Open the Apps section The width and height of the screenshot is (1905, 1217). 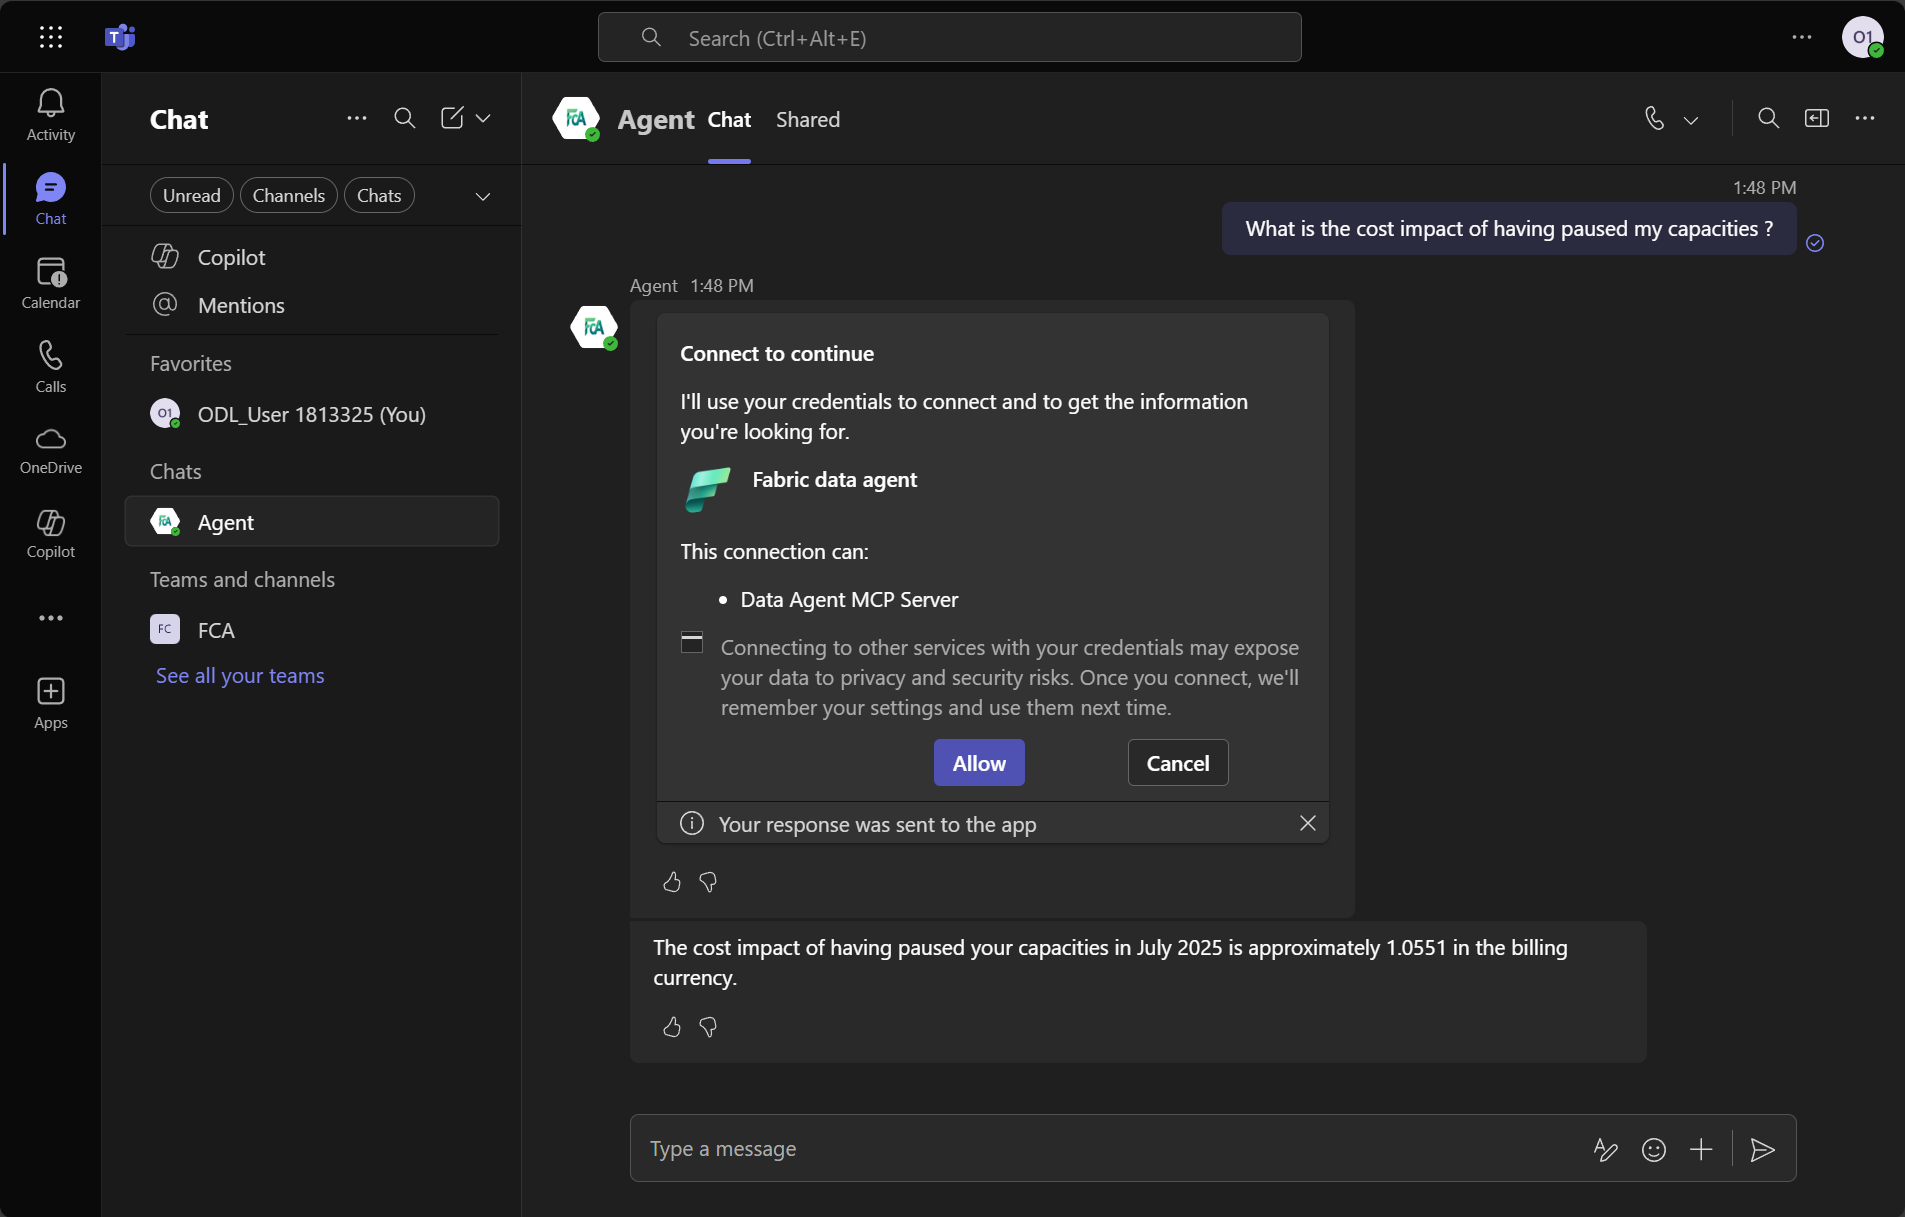tap(50, 703)
